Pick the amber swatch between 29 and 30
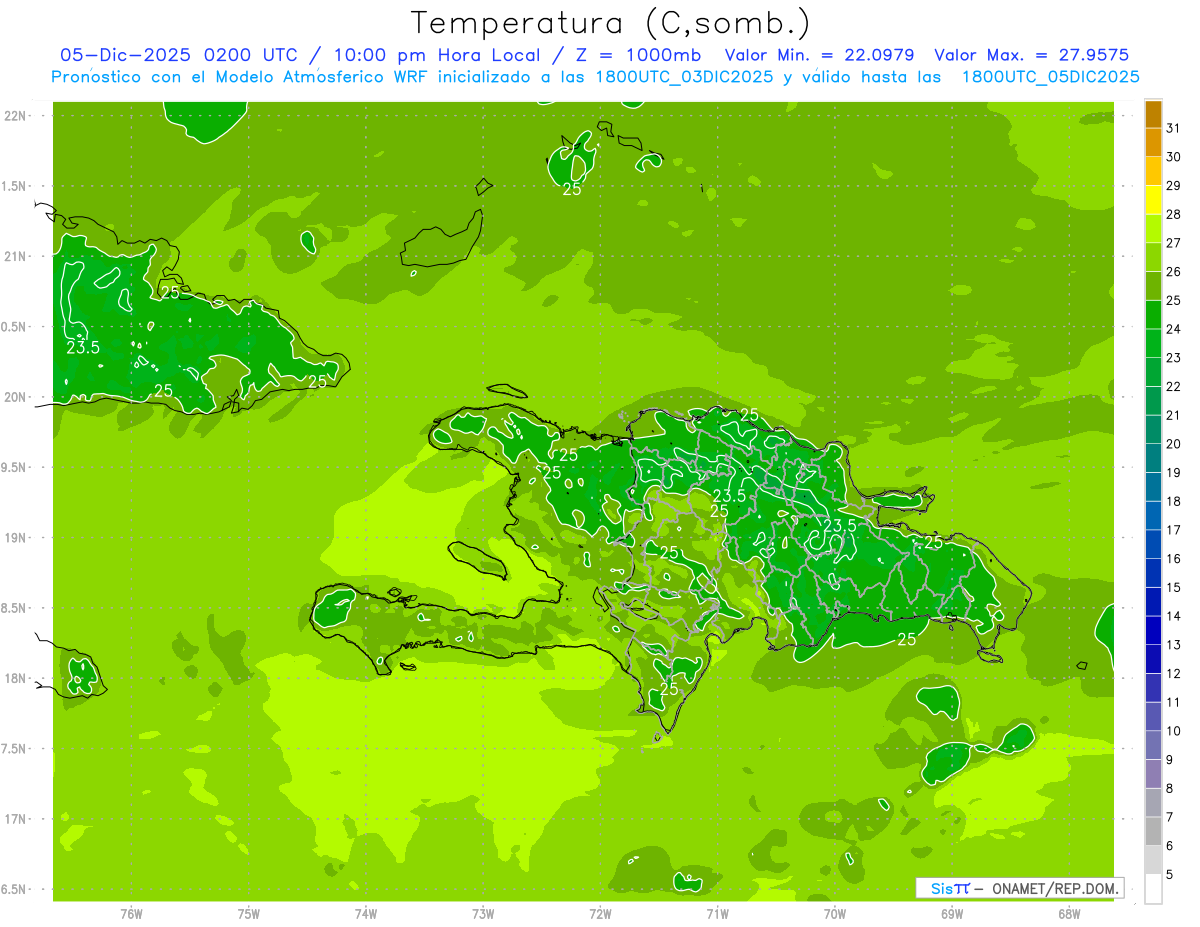This screenshot has width=1200, height=927. click(x=1153, y=171)
